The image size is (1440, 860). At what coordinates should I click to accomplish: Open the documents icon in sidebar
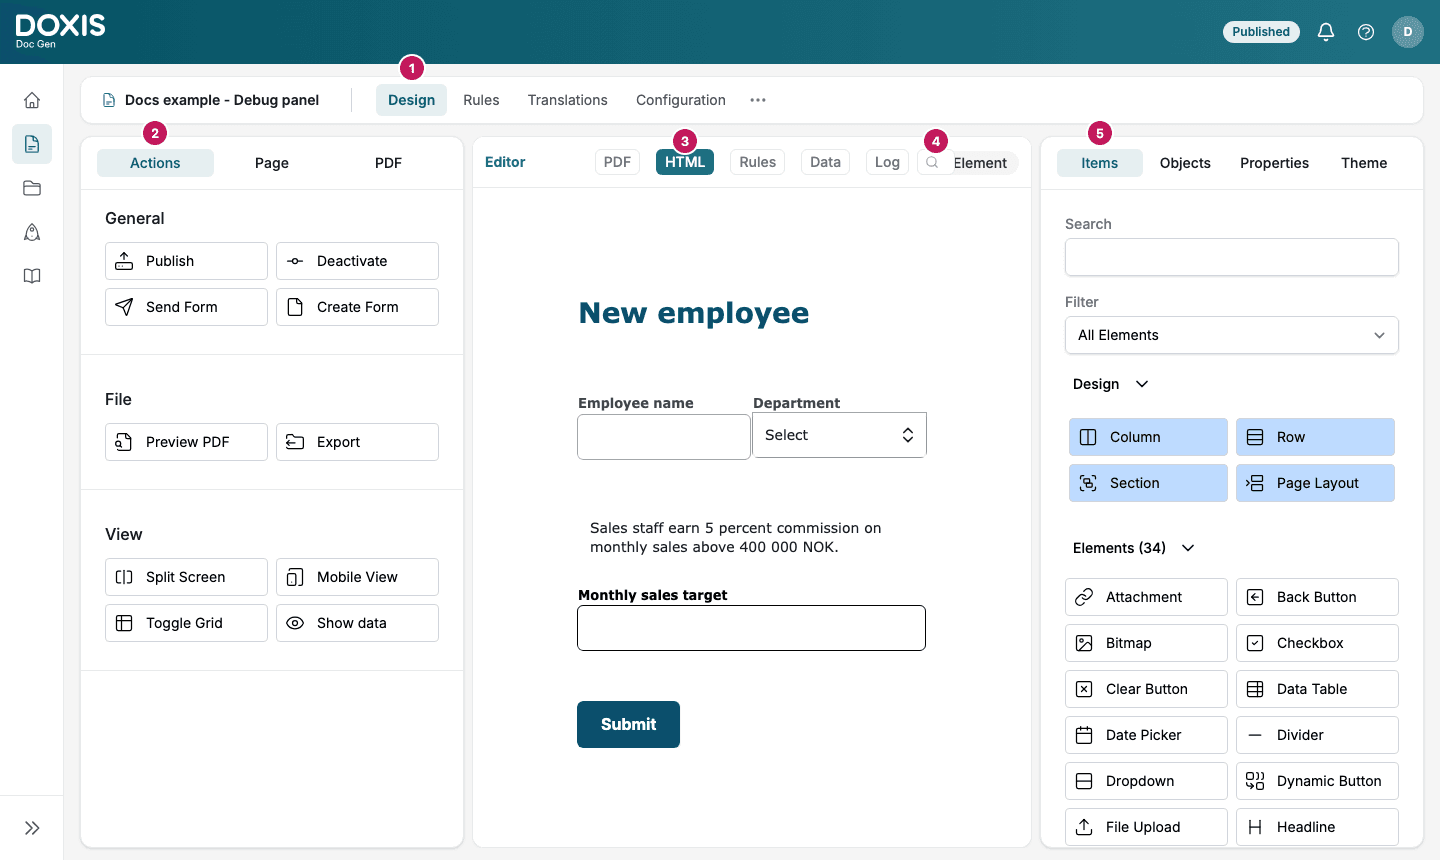(x=32, y=144)
